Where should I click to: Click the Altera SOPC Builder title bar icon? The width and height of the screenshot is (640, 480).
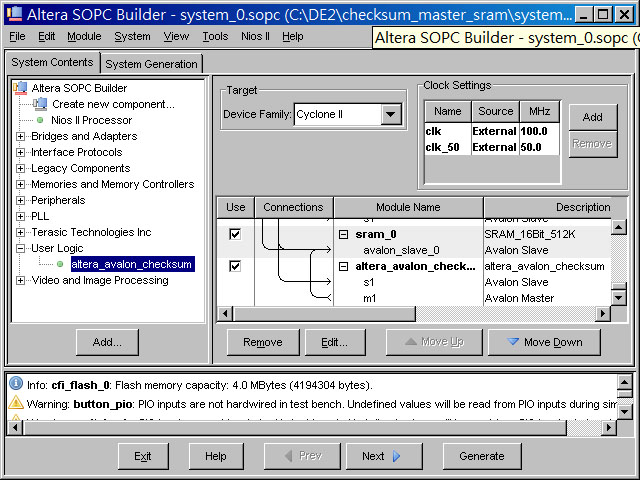(x=15, y=14)
